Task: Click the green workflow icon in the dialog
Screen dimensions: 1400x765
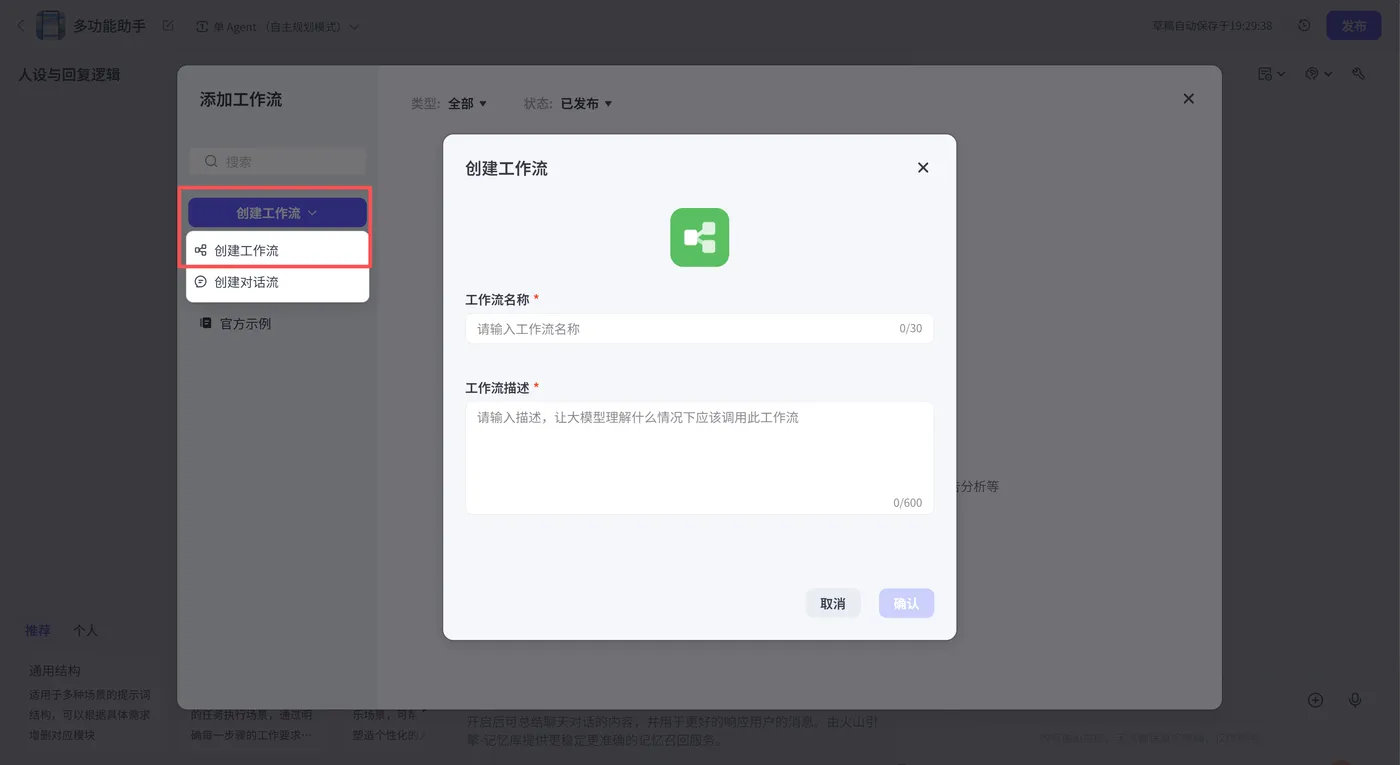Action: coord(699,237)
